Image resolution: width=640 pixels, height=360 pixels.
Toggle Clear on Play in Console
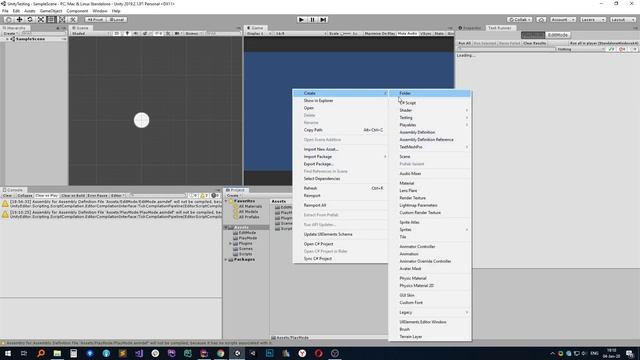click(x=47, y=196)
